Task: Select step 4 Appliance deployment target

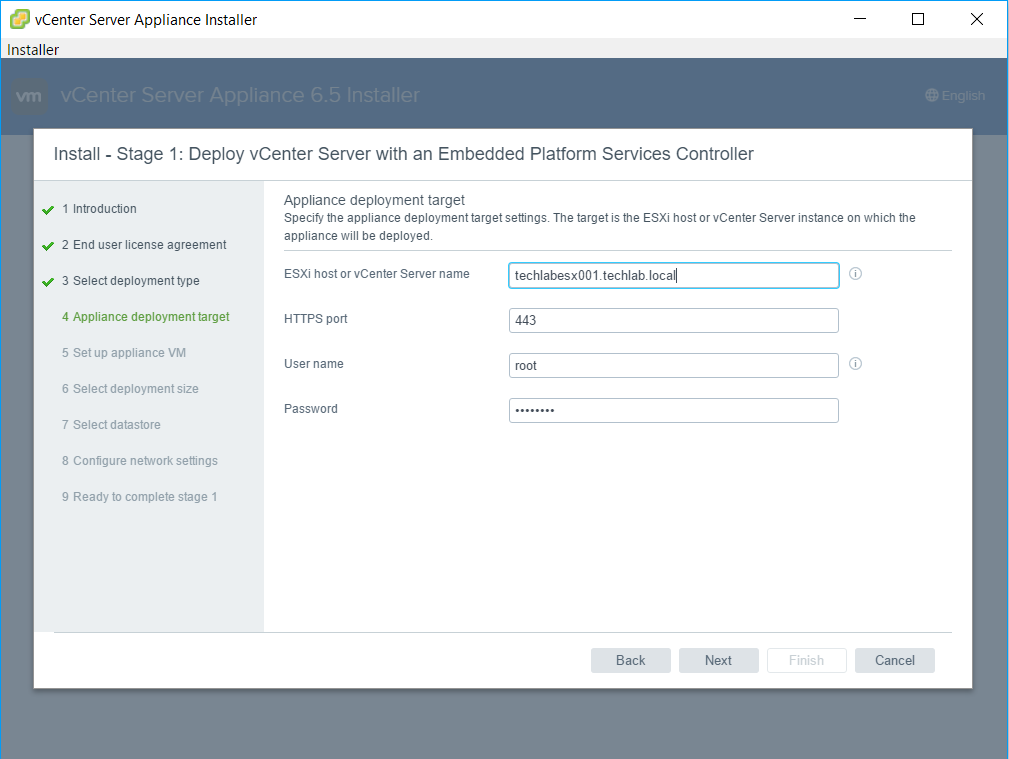Action: click(x=145, y=317)
